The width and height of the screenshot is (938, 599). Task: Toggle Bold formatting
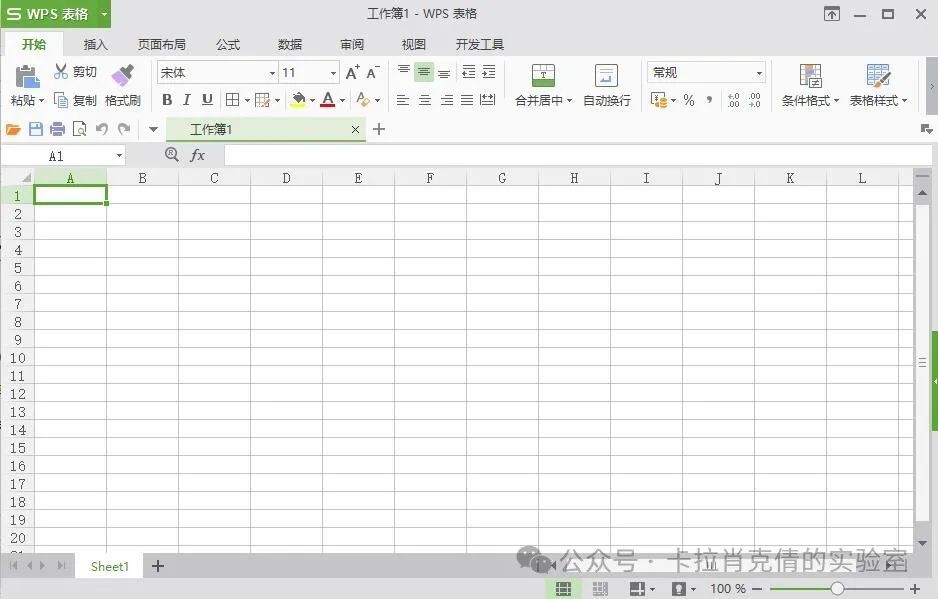[x=167, y=100]
